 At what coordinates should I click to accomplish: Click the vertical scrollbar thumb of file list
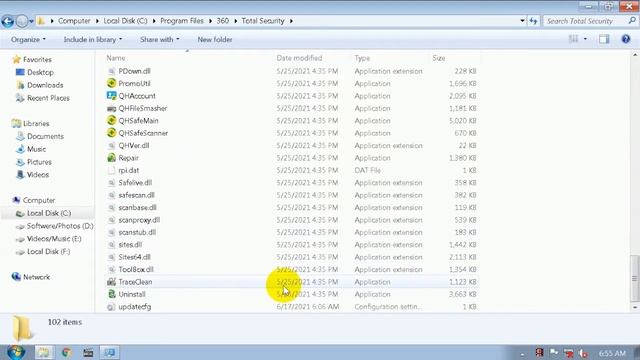tap(634, 278)
